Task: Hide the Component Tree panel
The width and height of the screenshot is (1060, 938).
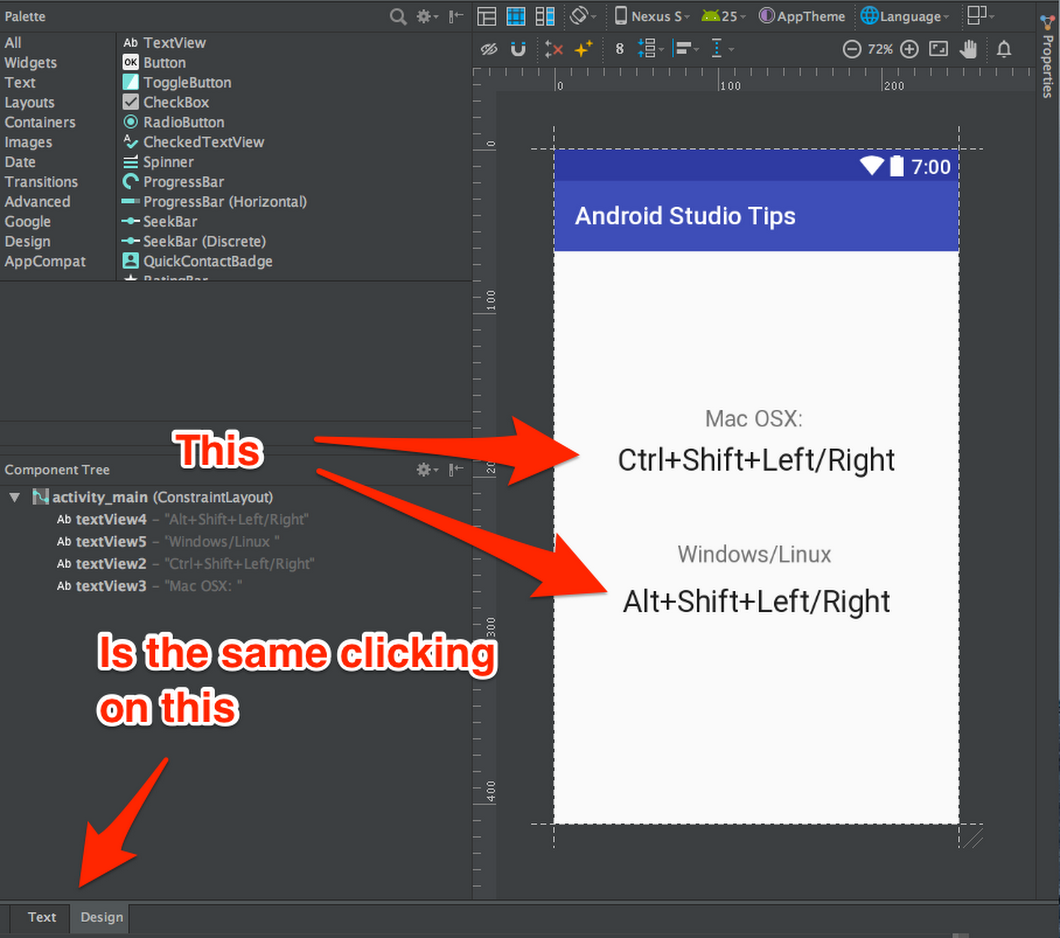Action: [x=456, y=469]
